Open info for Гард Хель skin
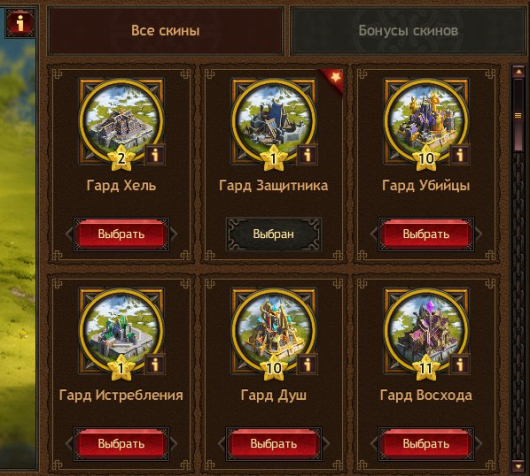Viewport: 530px width, 476px height. (x=155, y=155)
